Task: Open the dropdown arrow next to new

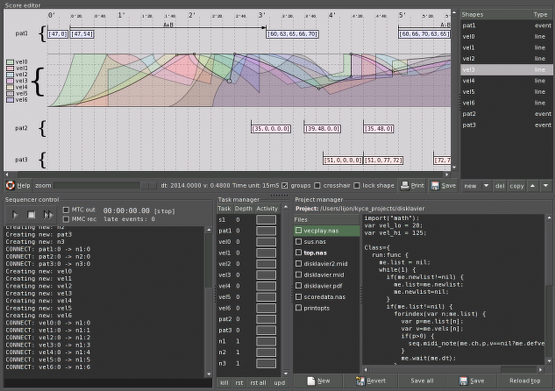Action: pos(486,185)
